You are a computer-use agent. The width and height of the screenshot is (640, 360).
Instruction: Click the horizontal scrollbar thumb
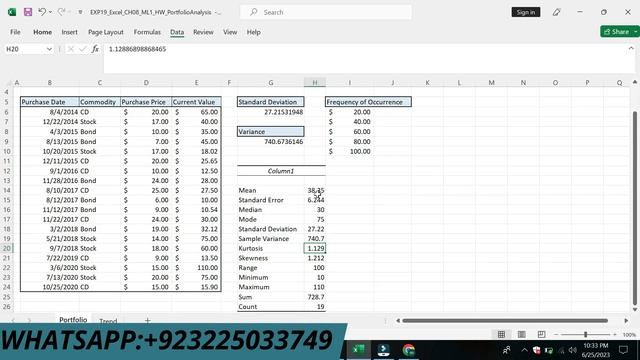tap(505, 321)
